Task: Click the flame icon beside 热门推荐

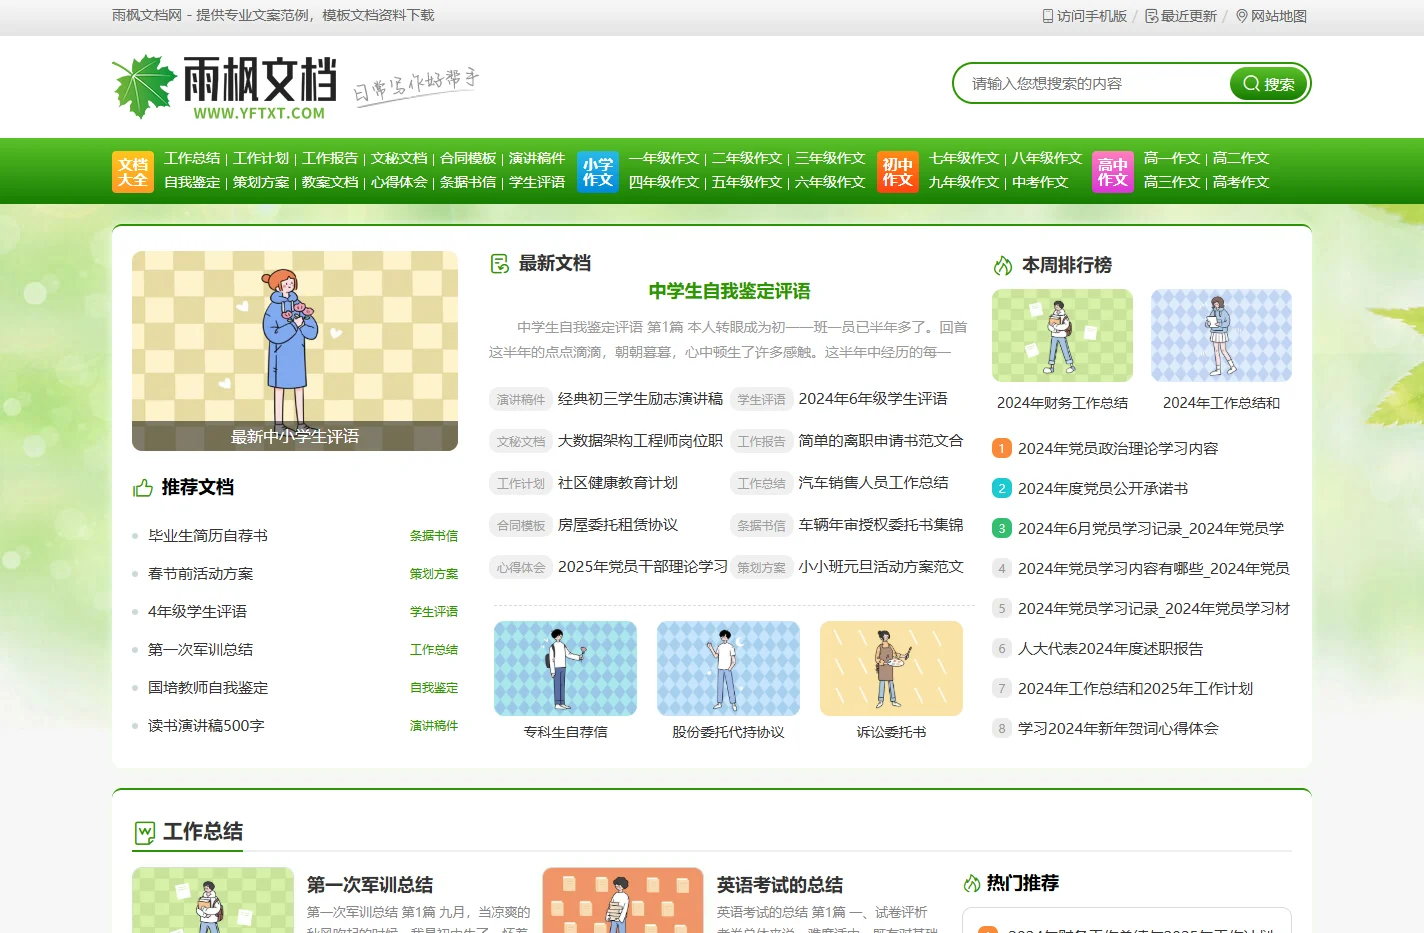Action: [972, 883]
